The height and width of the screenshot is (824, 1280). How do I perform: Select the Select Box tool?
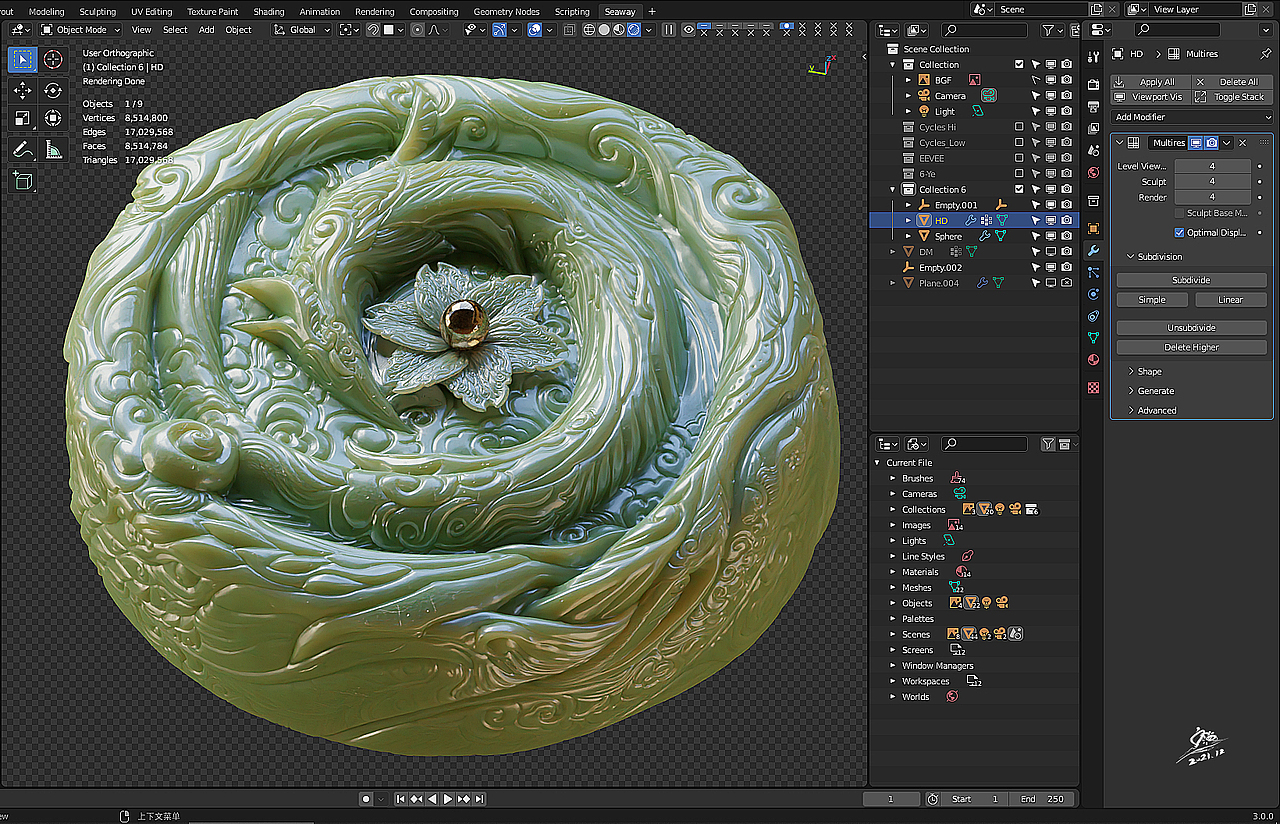(23, 60)
